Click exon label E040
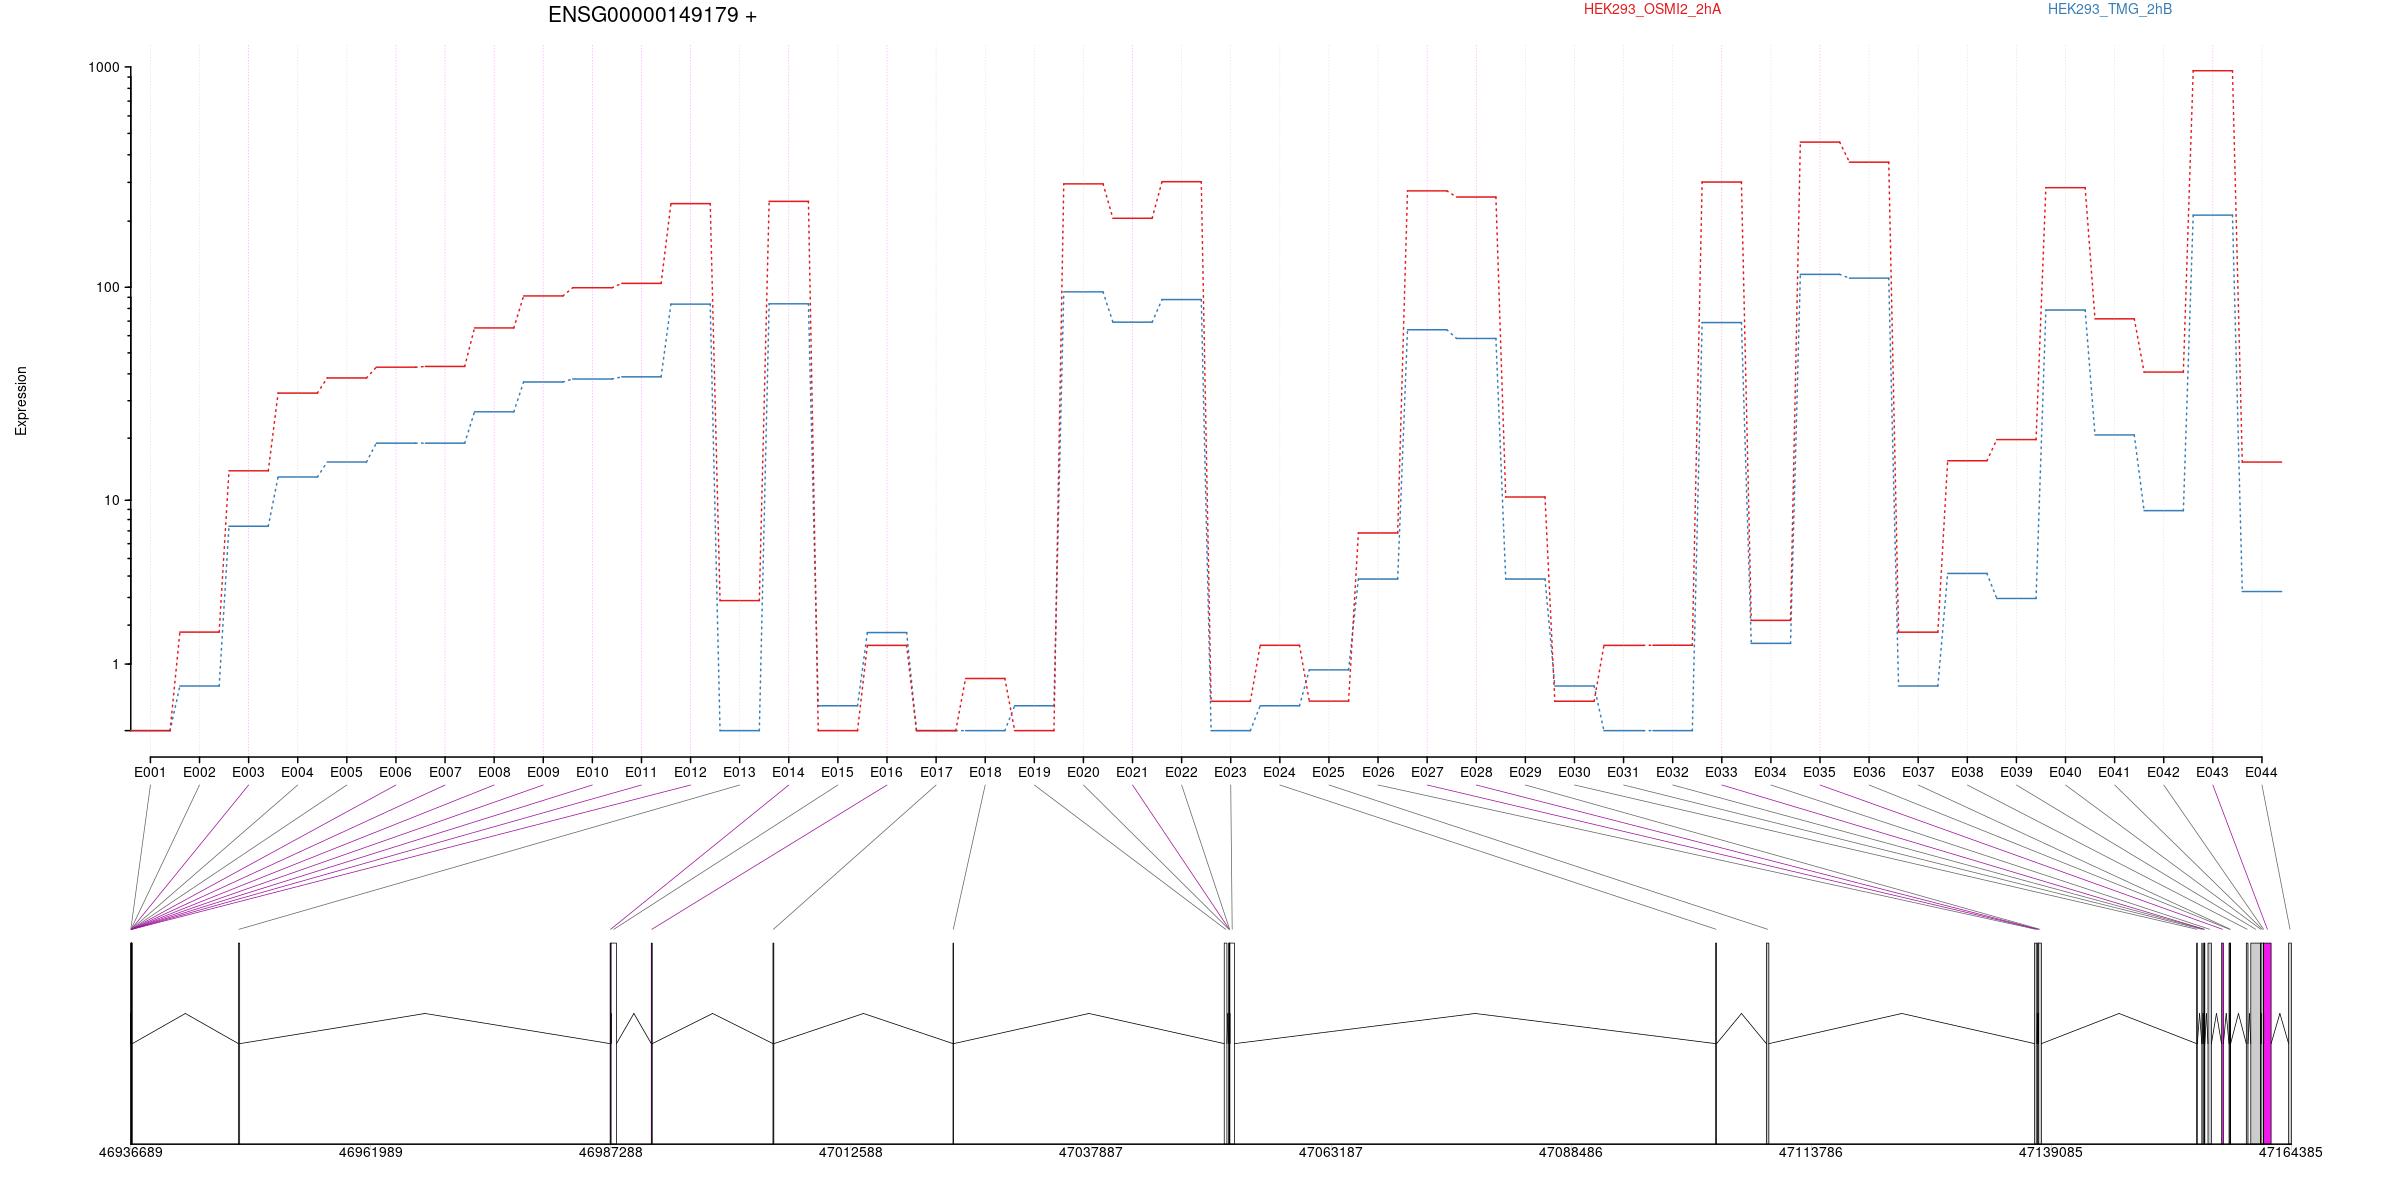The width and height of the screenshot is (2400, 1200). [x=2065, y=772]
